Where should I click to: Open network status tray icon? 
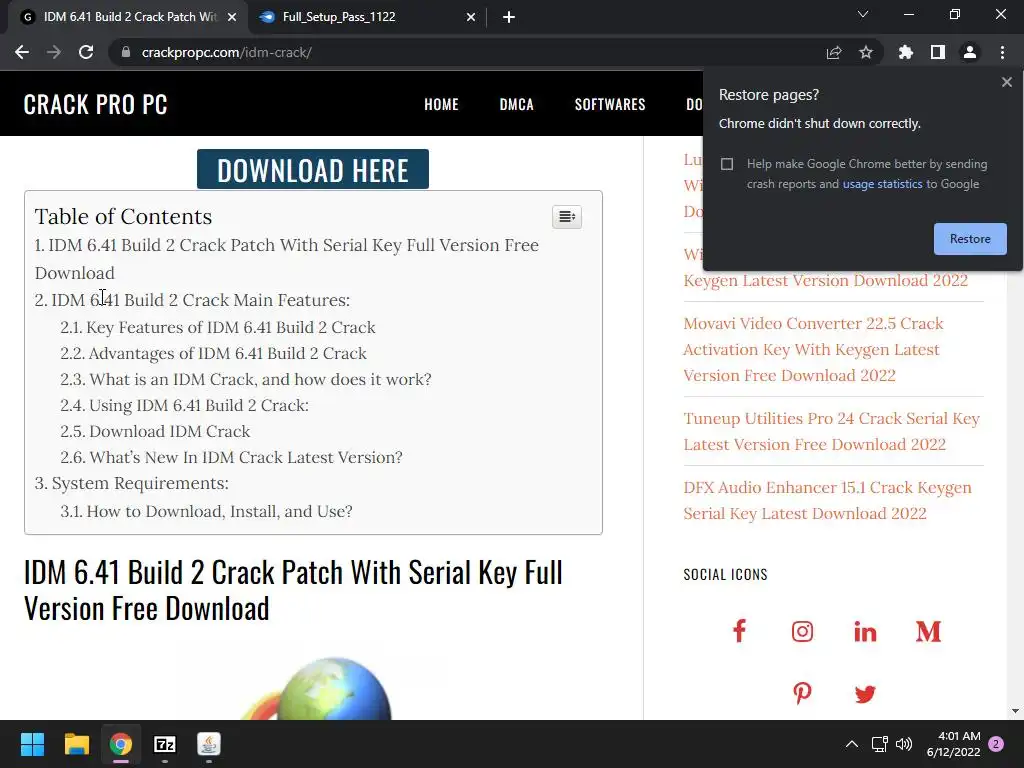[880, 744]
